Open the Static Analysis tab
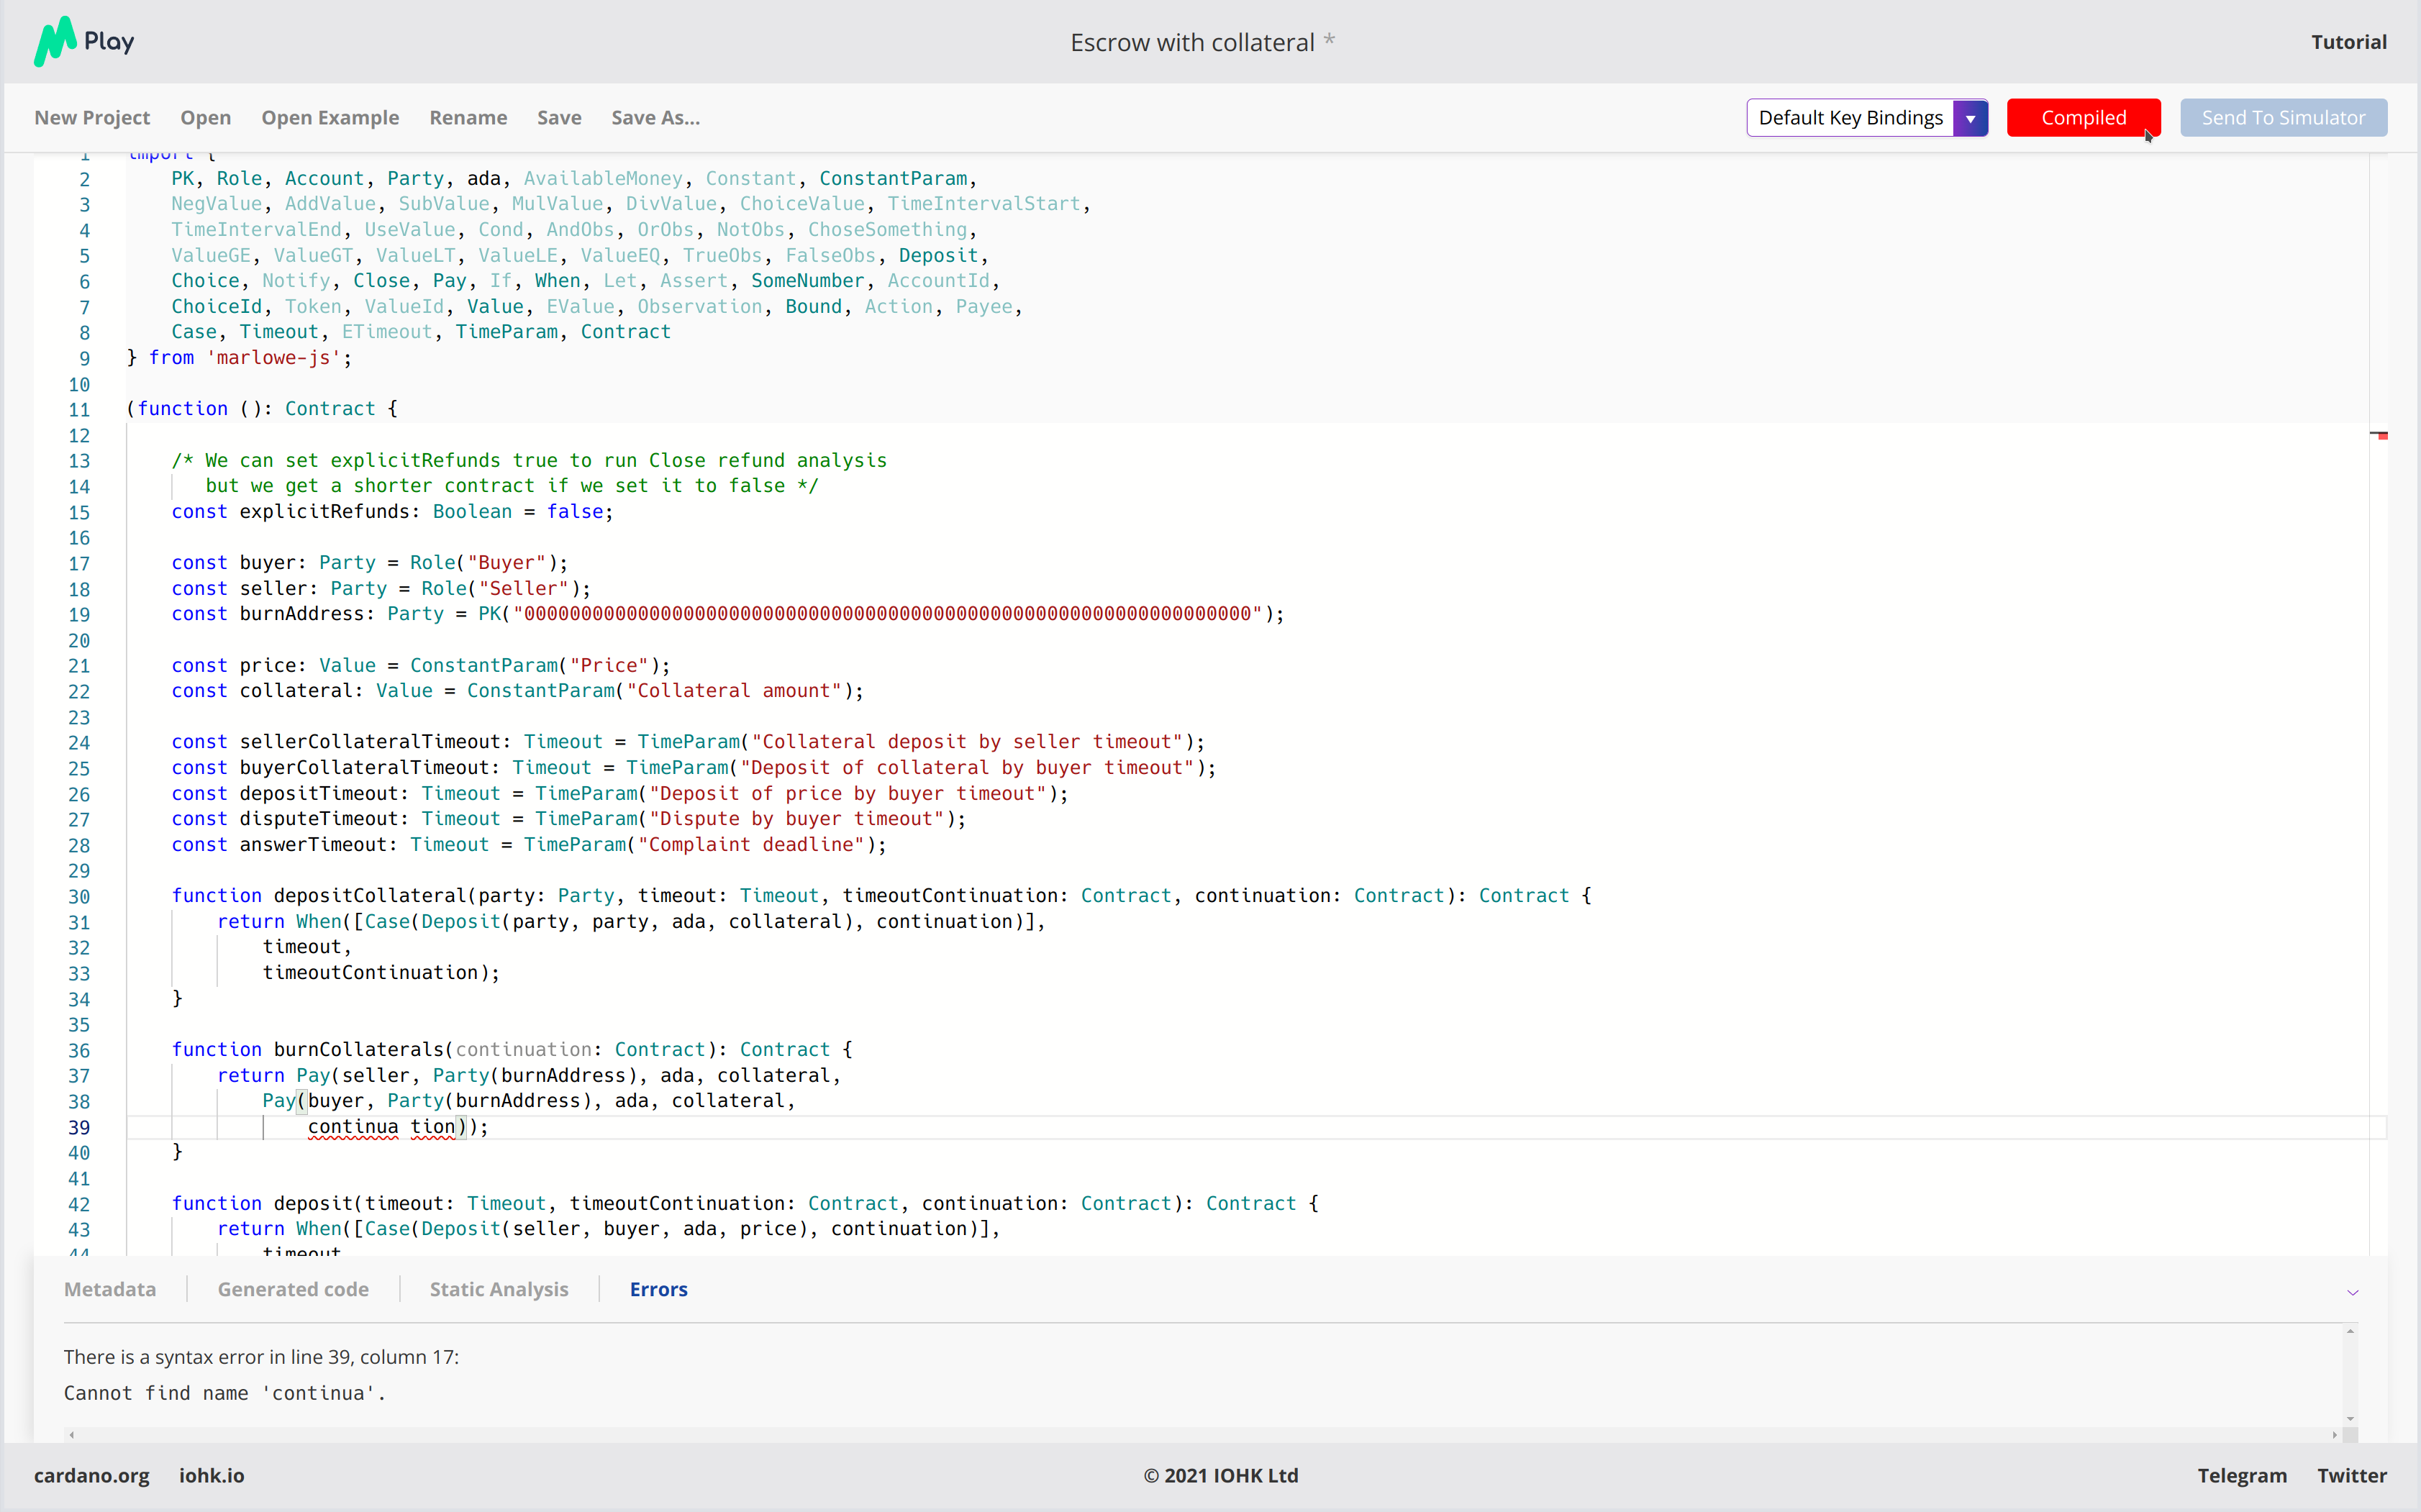This screenshot has height=1512, width=2421. [x=498, y=1289]
